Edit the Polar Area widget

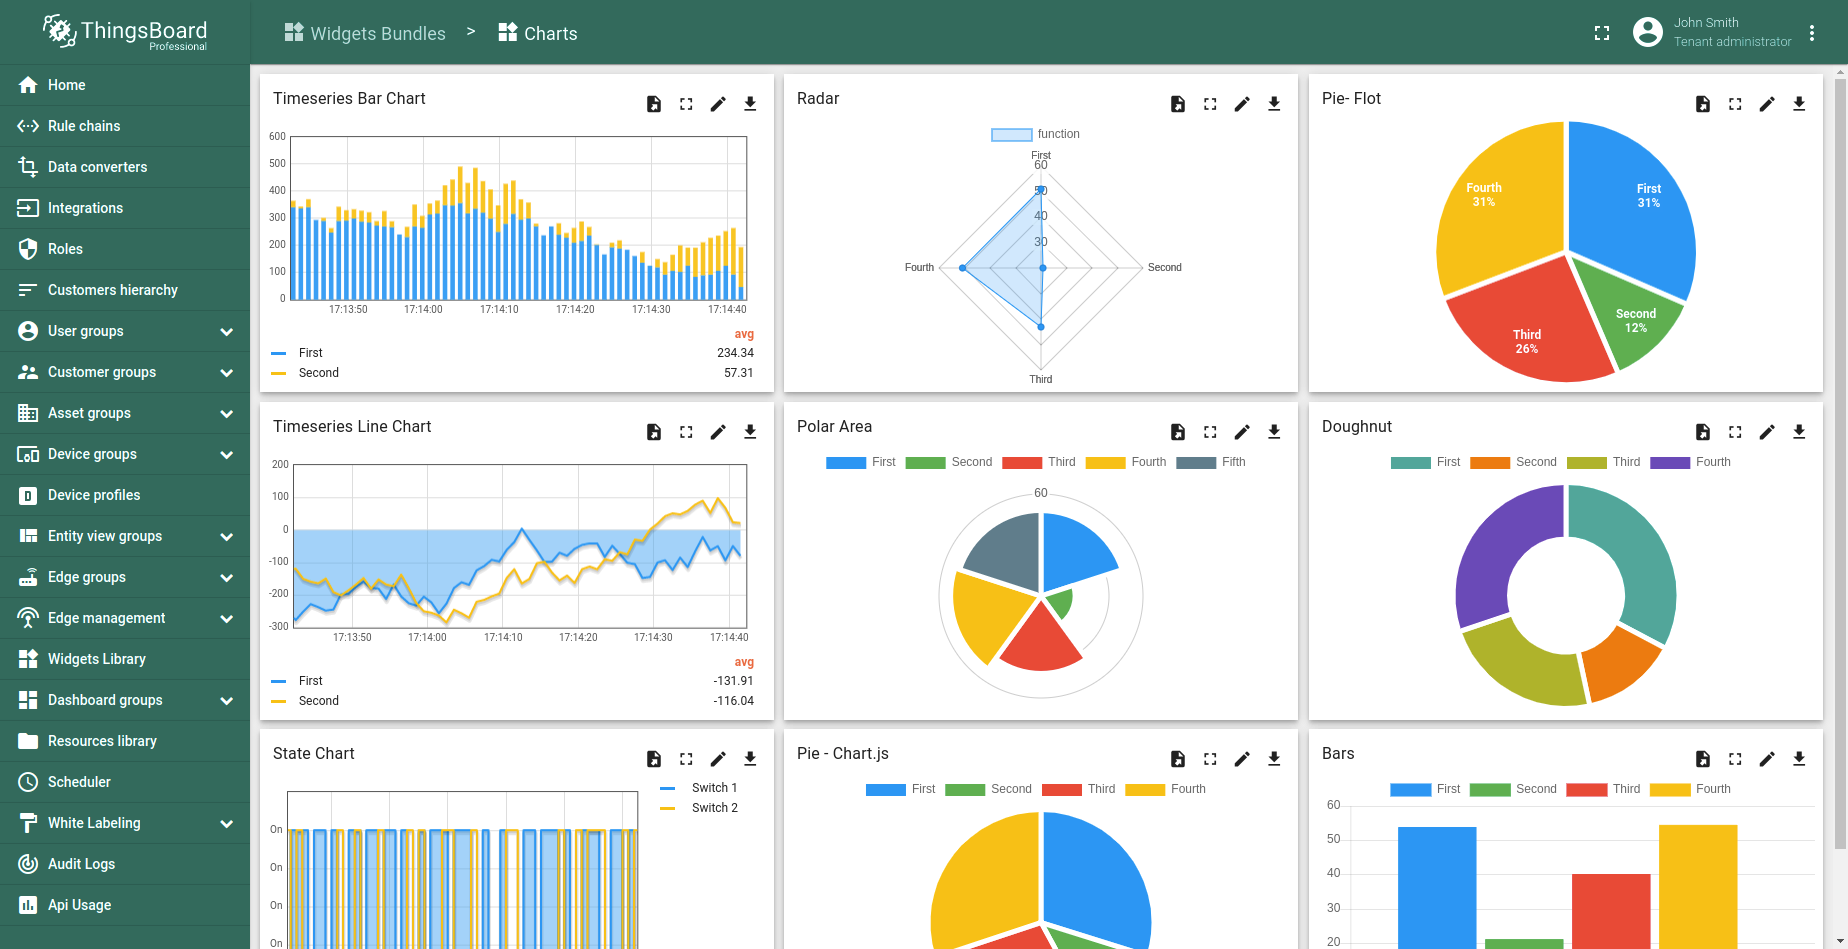pyautogui.click(x=1242, y=432)
